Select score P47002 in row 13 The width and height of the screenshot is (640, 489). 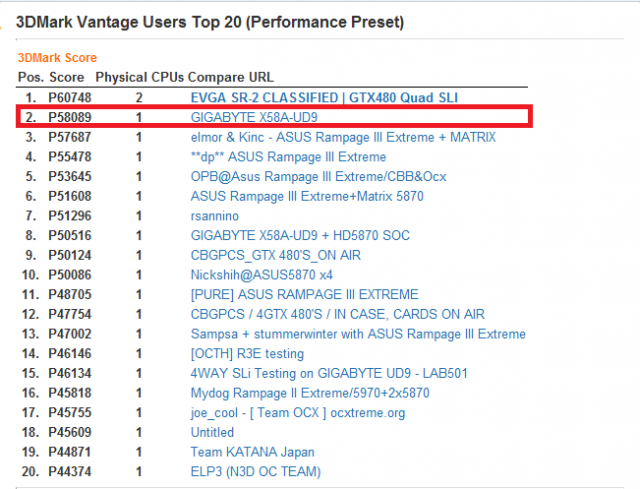tap(70, 334)
